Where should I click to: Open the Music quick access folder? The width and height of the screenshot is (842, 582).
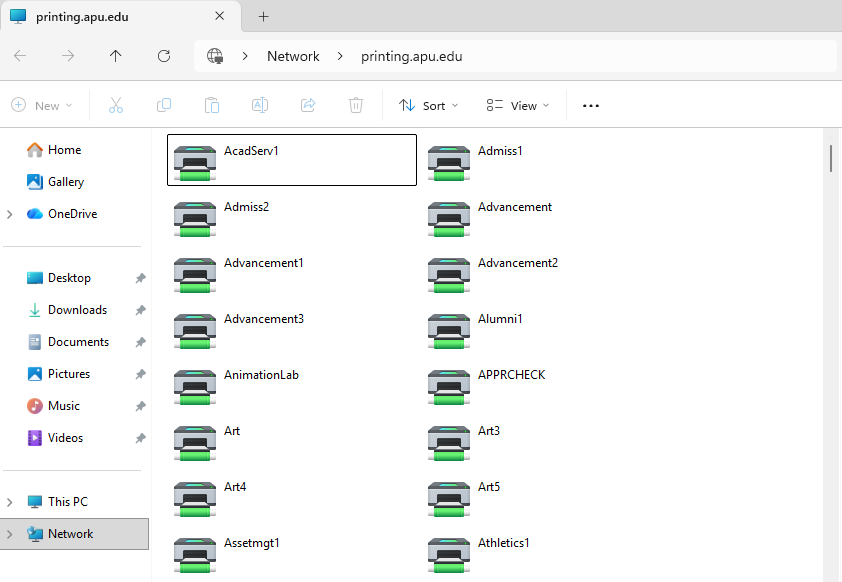[53, 406]
